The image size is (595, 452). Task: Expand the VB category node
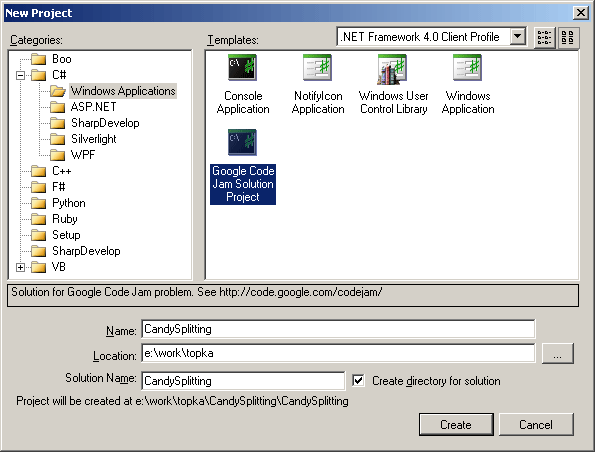point(20,268)
